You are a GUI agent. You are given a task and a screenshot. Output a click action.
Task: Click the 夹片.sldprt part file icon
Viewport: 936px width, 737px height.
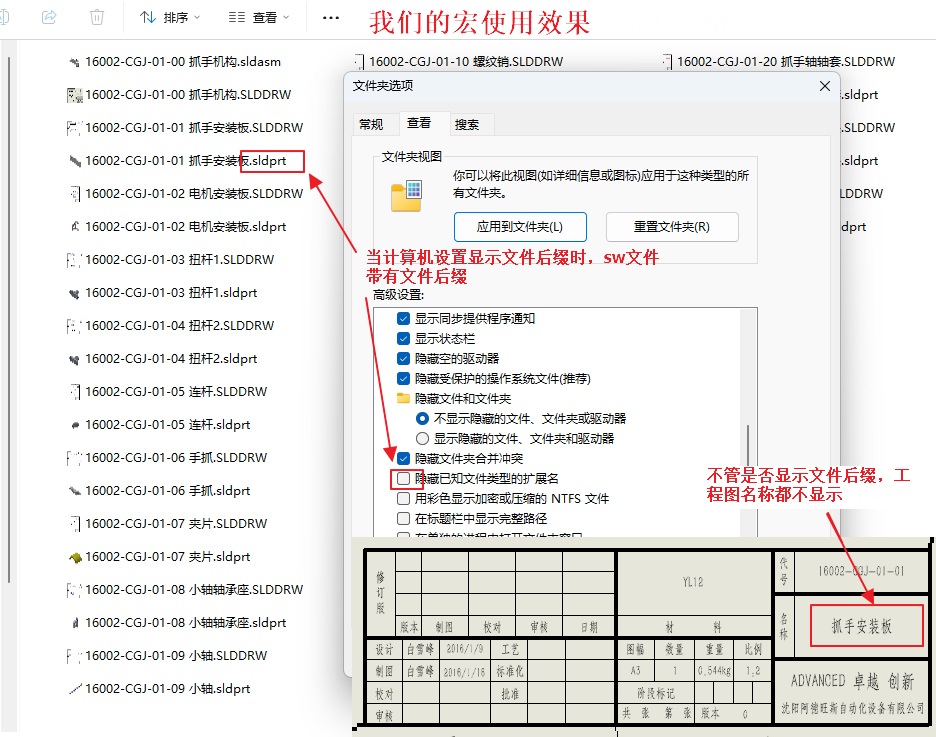click(x=73, y=557)
